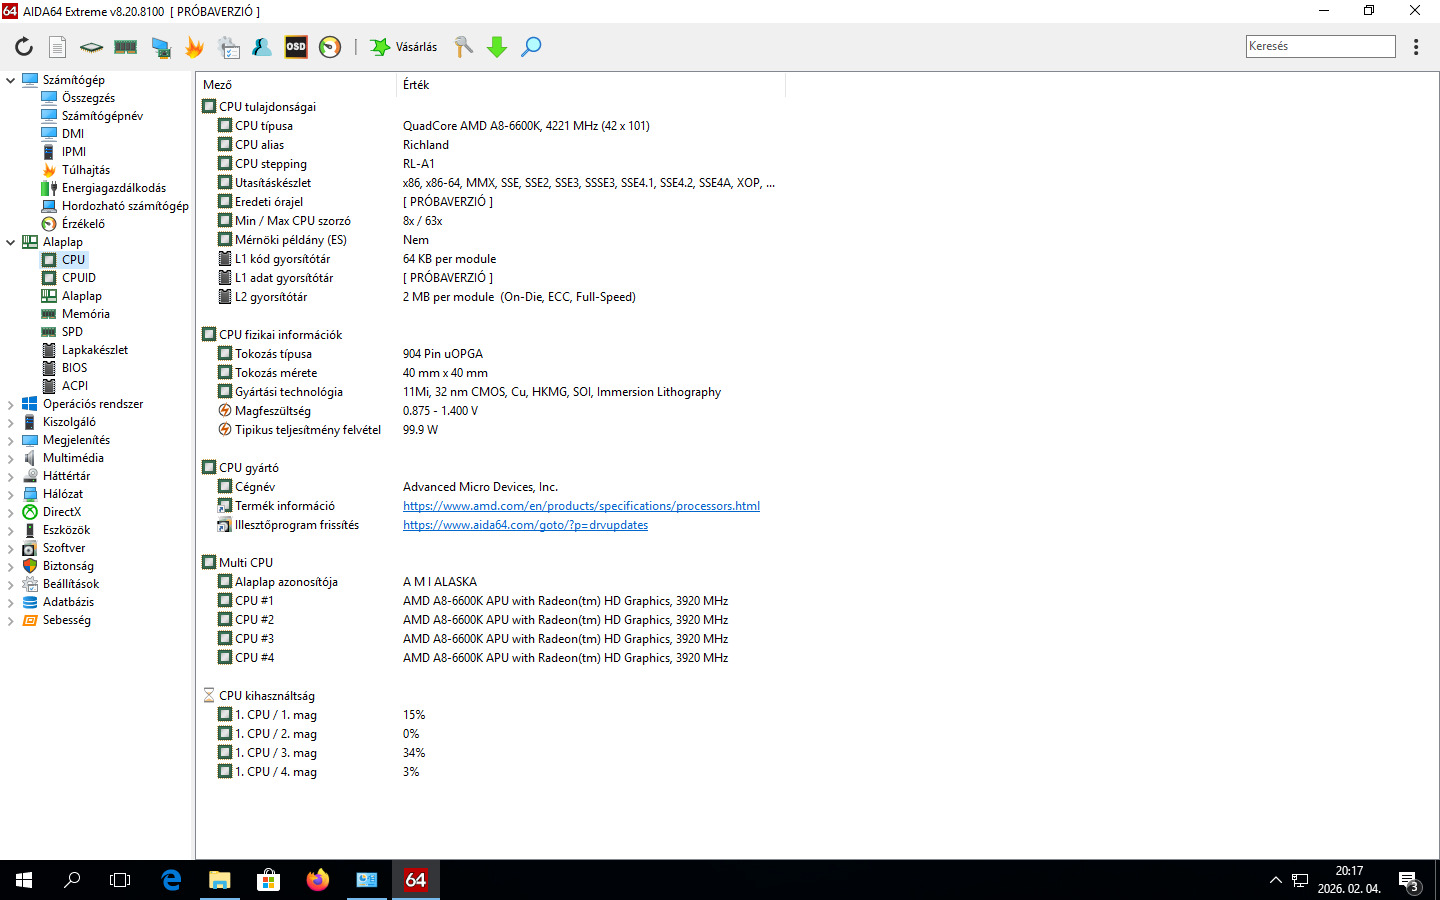Select Számítógépnév tree item
The width and height of the screenshot is (1440, 900).
pyautogui.click(x=102, y=116)
